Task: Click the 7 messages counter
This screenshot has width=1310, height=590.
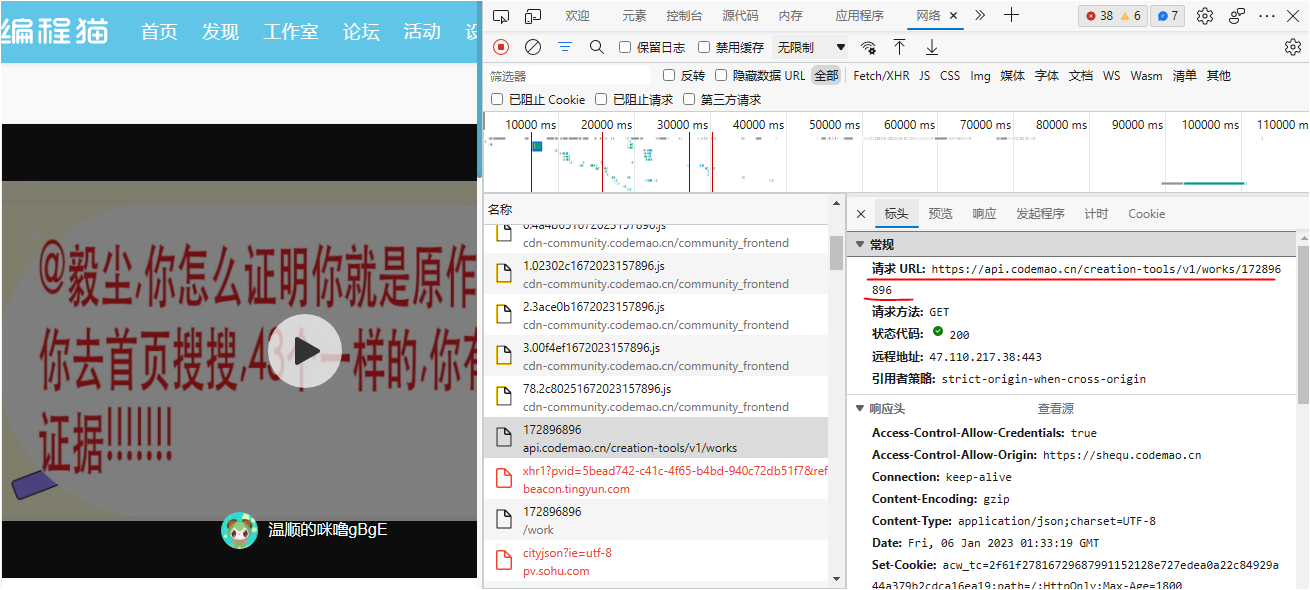Action: coord(1168,16)
